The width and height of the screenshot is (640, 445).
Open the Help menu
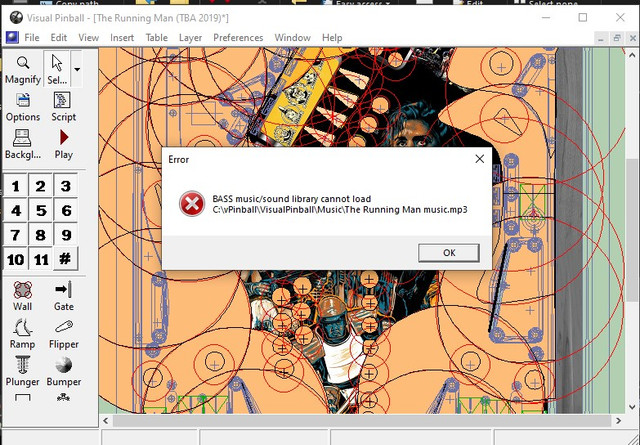(x=332, y=38)
